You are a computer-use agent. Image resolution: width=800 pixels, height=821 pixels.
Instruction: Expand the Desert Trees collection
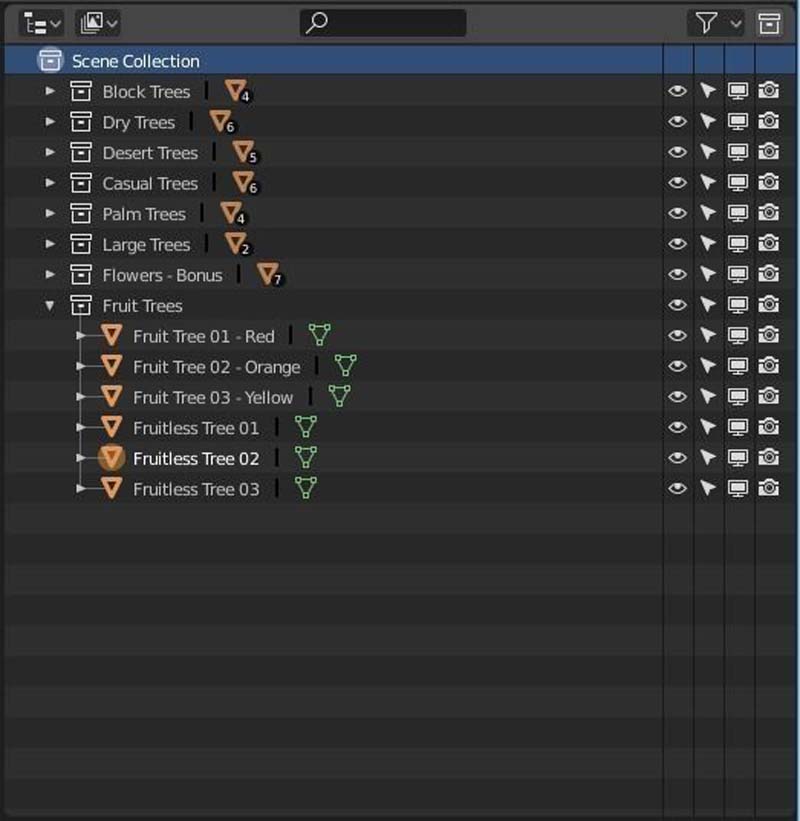click(x=51, y=153)
